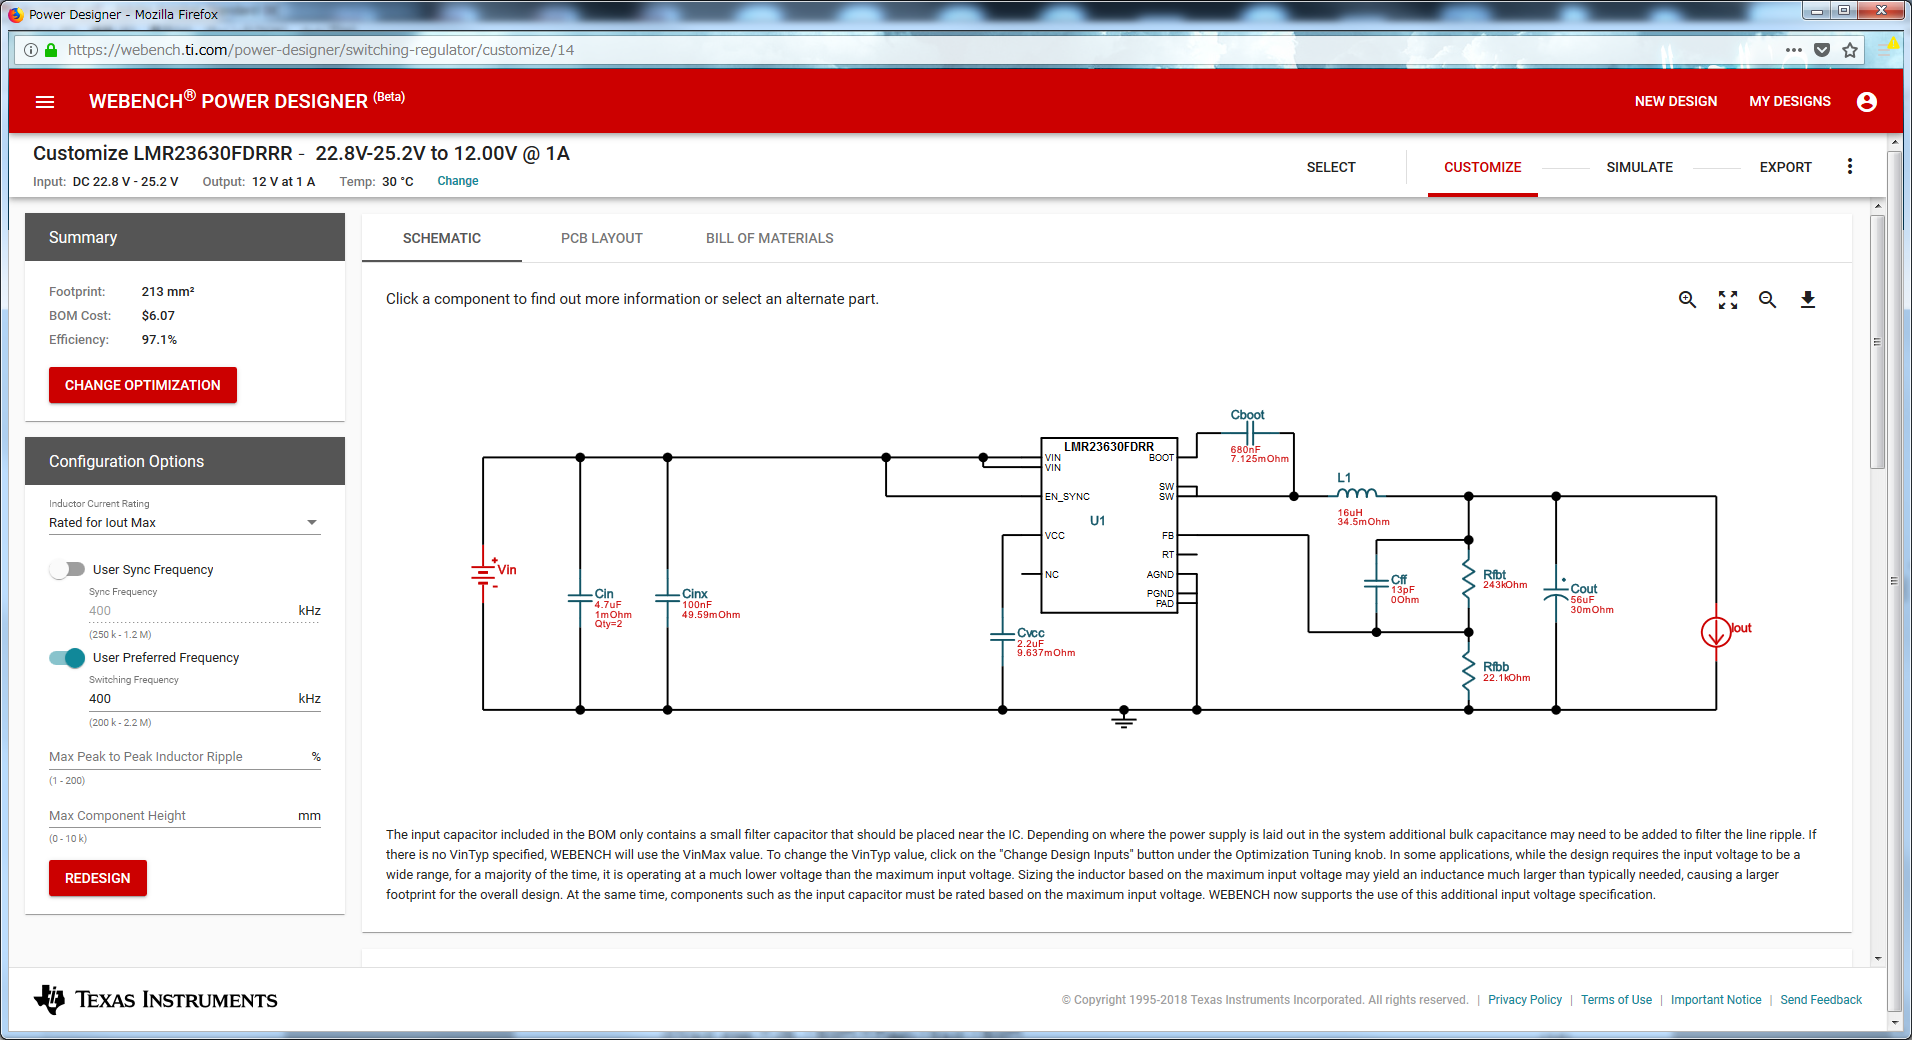Go to the Select step
The image size is (1912, 1040).
coord(1331,167)
